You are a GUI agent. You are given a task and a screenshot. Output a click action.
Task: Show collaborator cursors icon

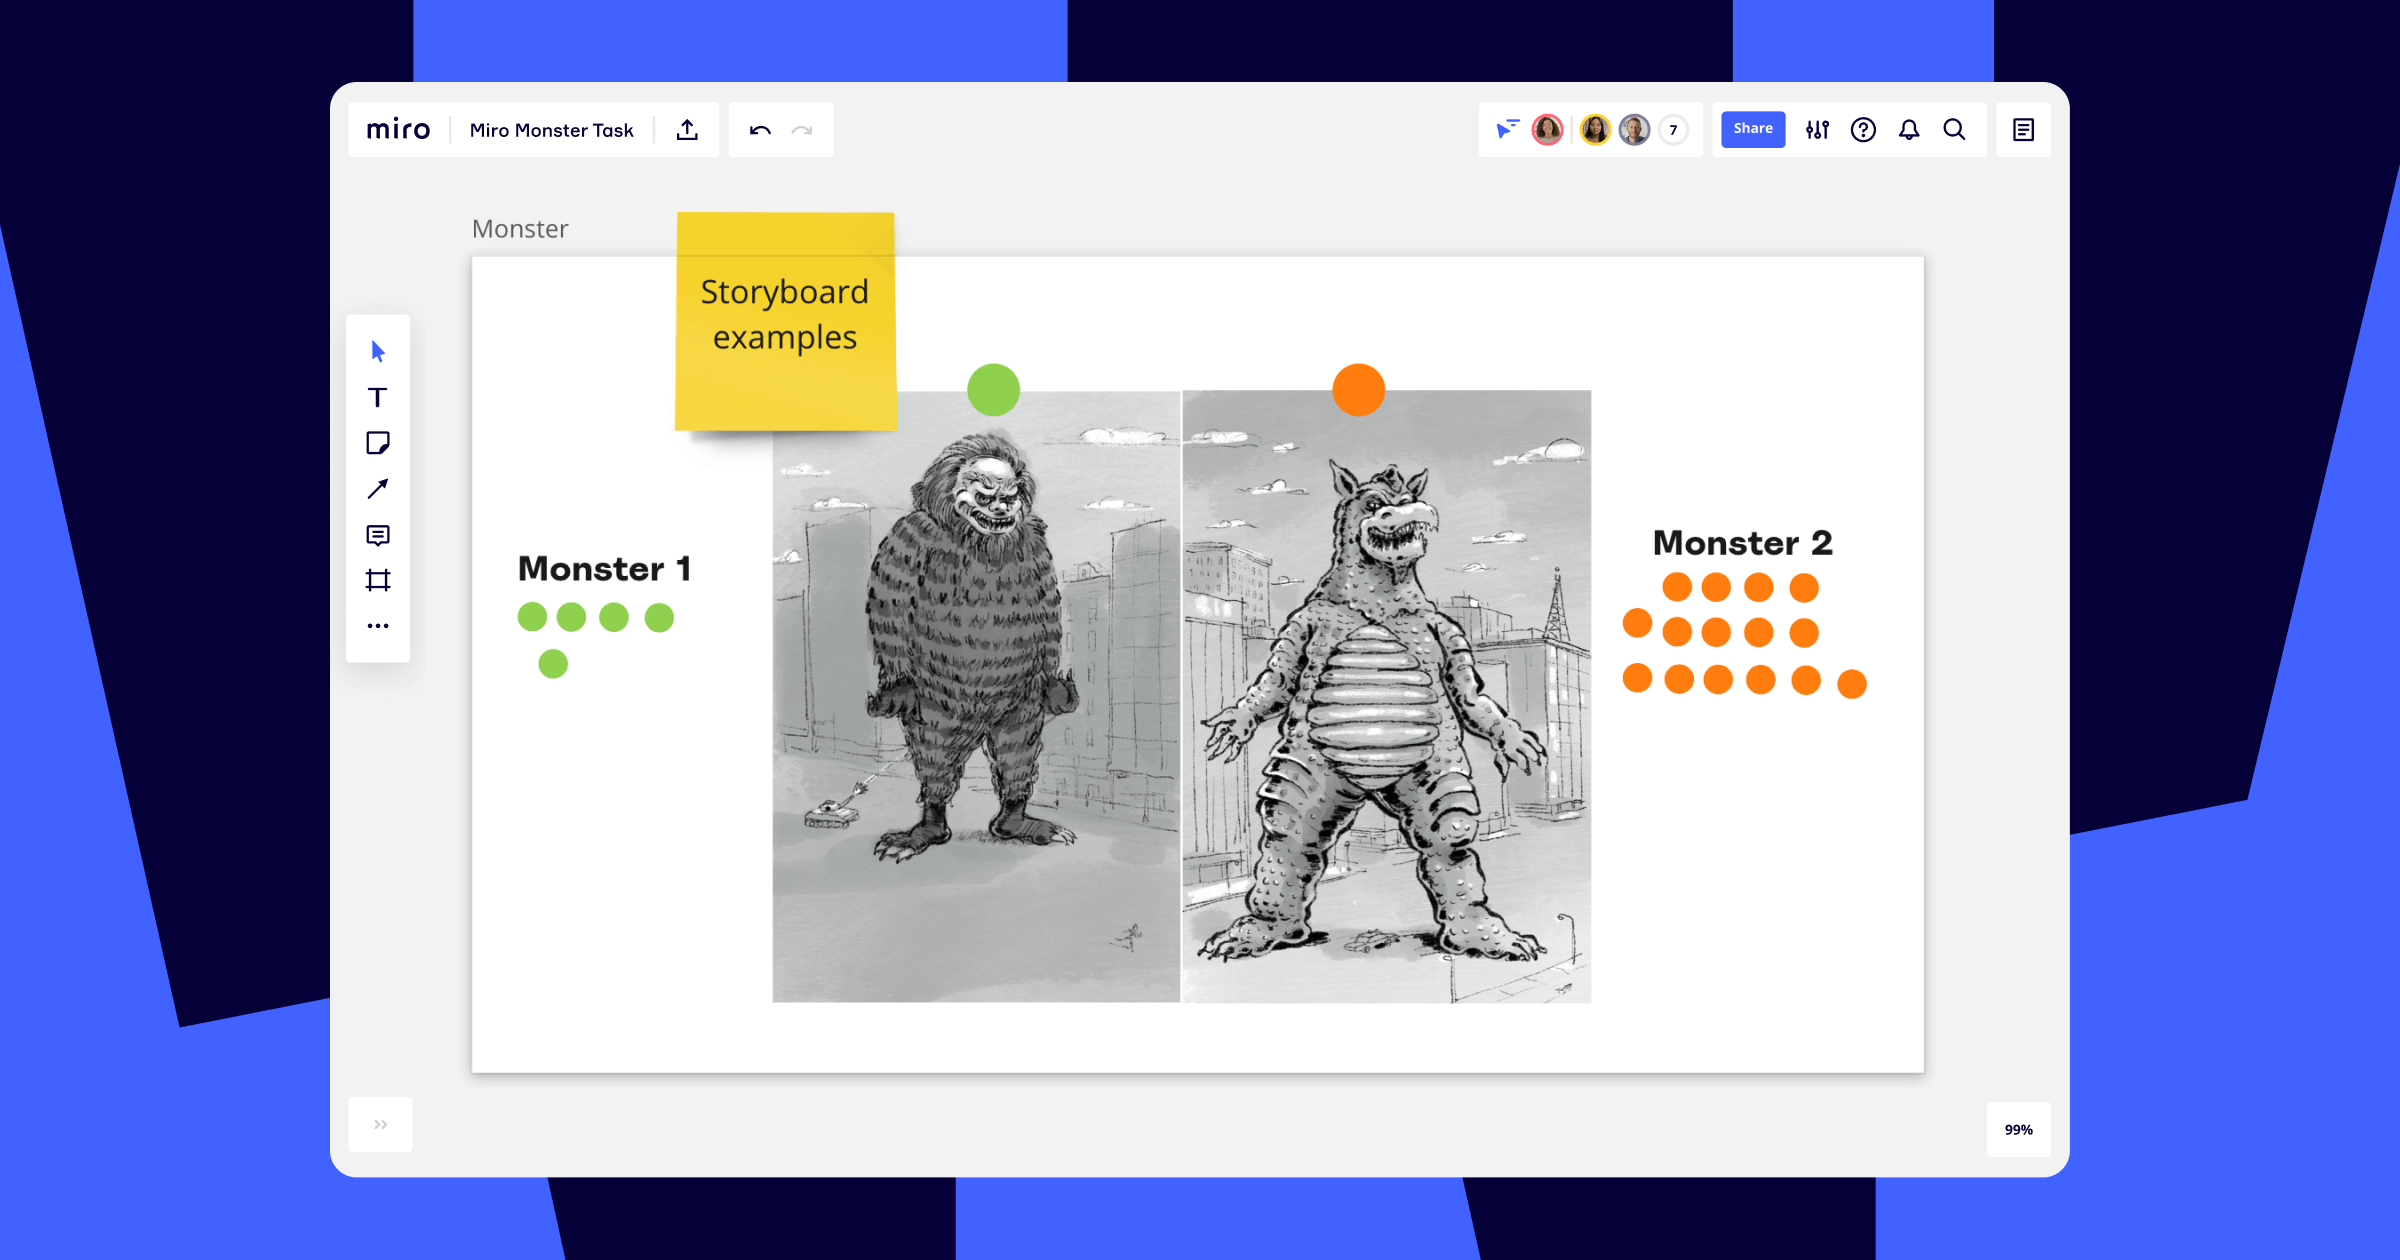click(1507, 129)
